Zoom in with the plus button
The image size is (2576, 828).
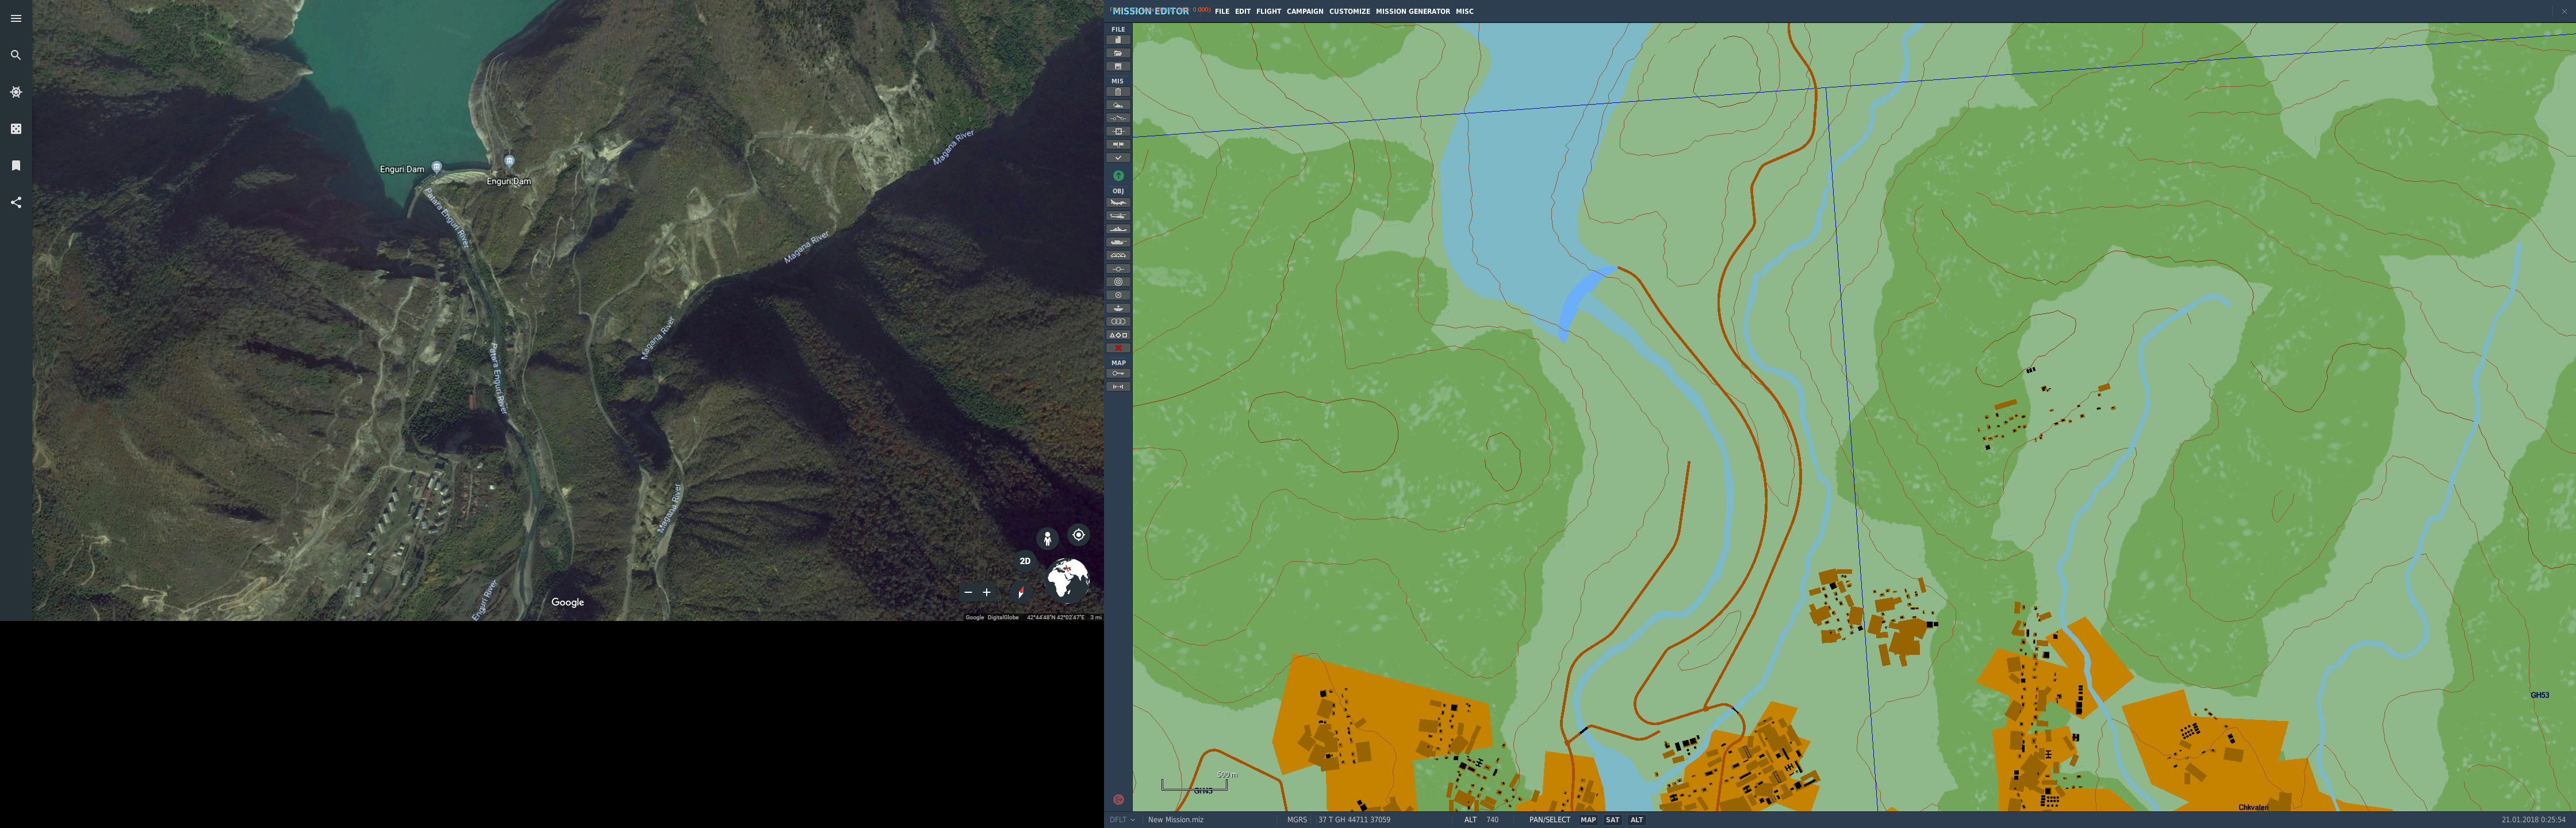986,592
